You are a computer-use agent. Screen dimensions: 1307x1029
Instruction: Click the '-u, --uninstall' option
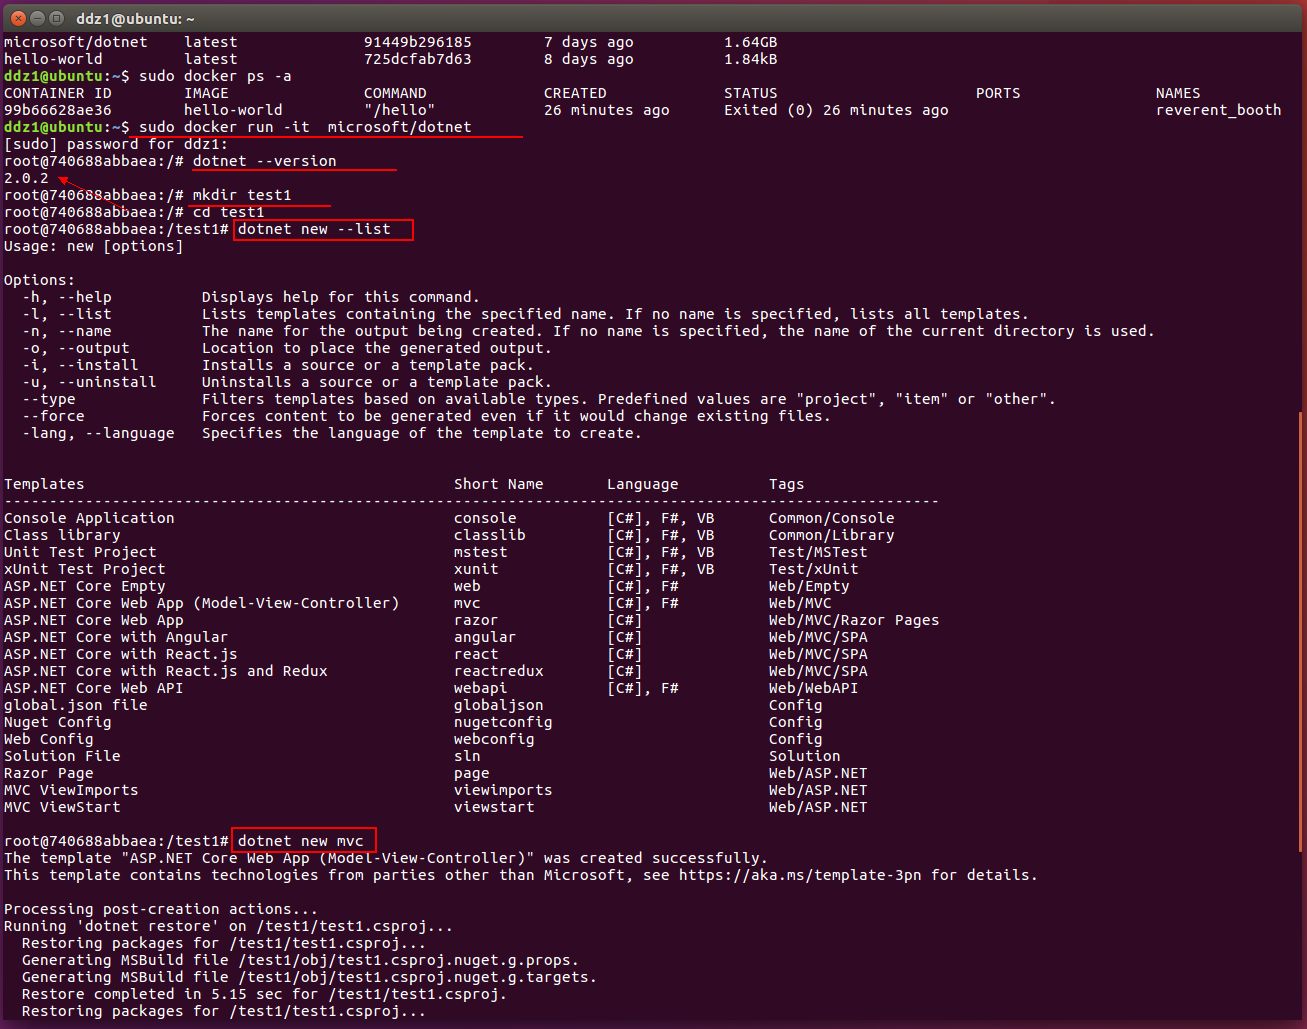[x=89, y=382]
